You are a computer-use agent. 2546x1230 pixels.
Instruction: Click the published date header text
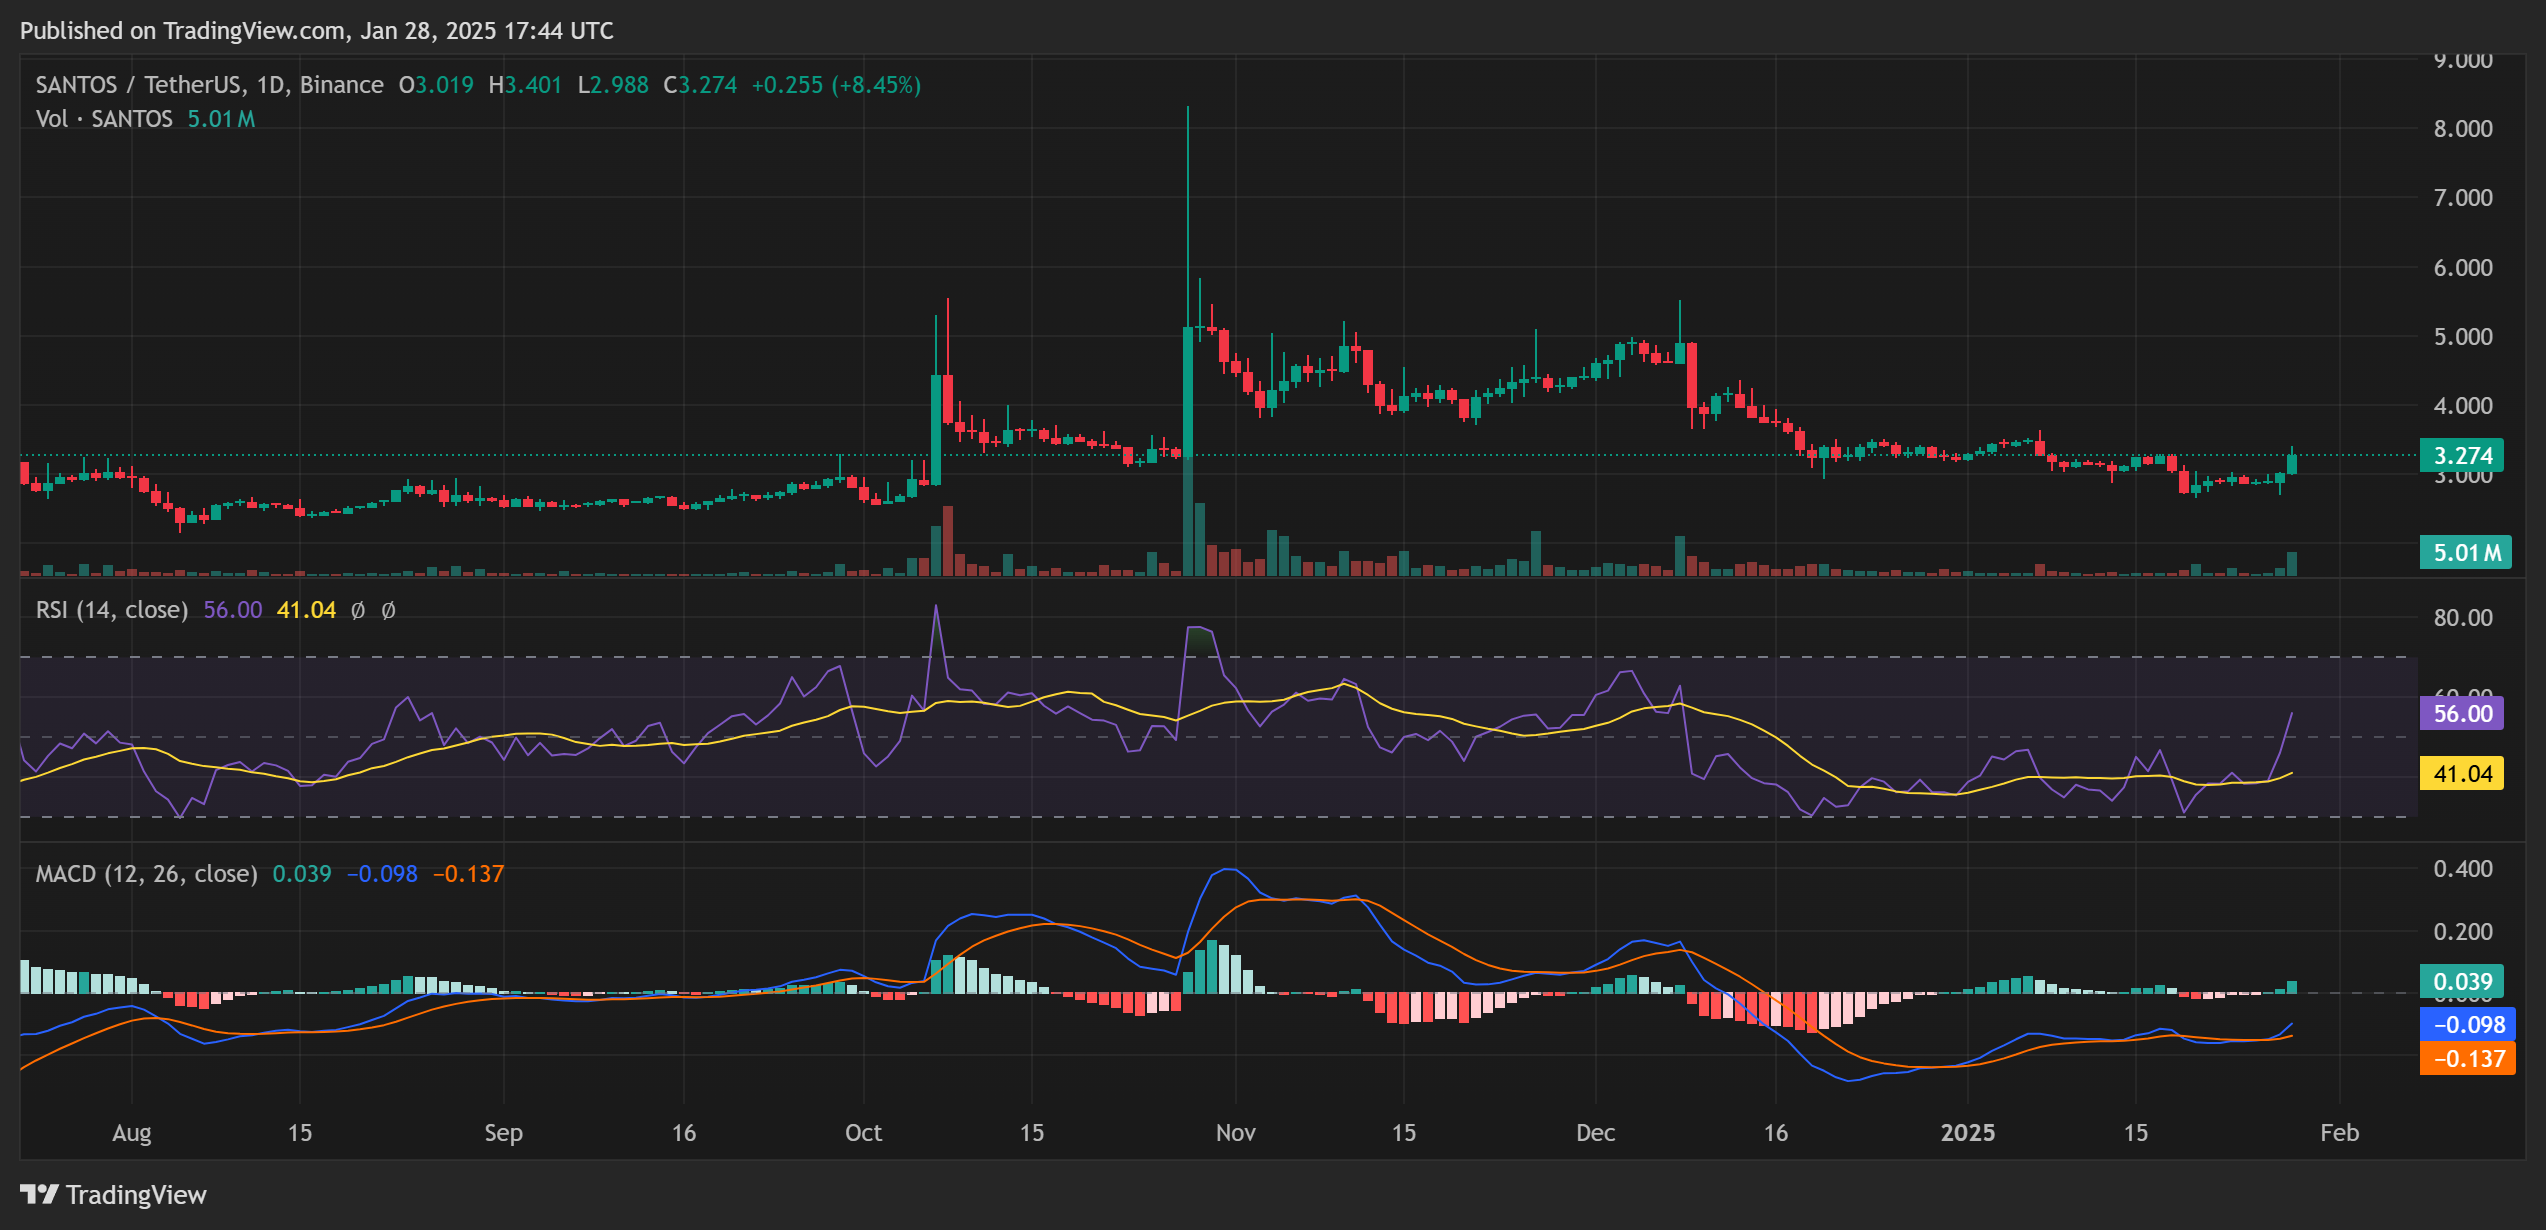[317, 31]
